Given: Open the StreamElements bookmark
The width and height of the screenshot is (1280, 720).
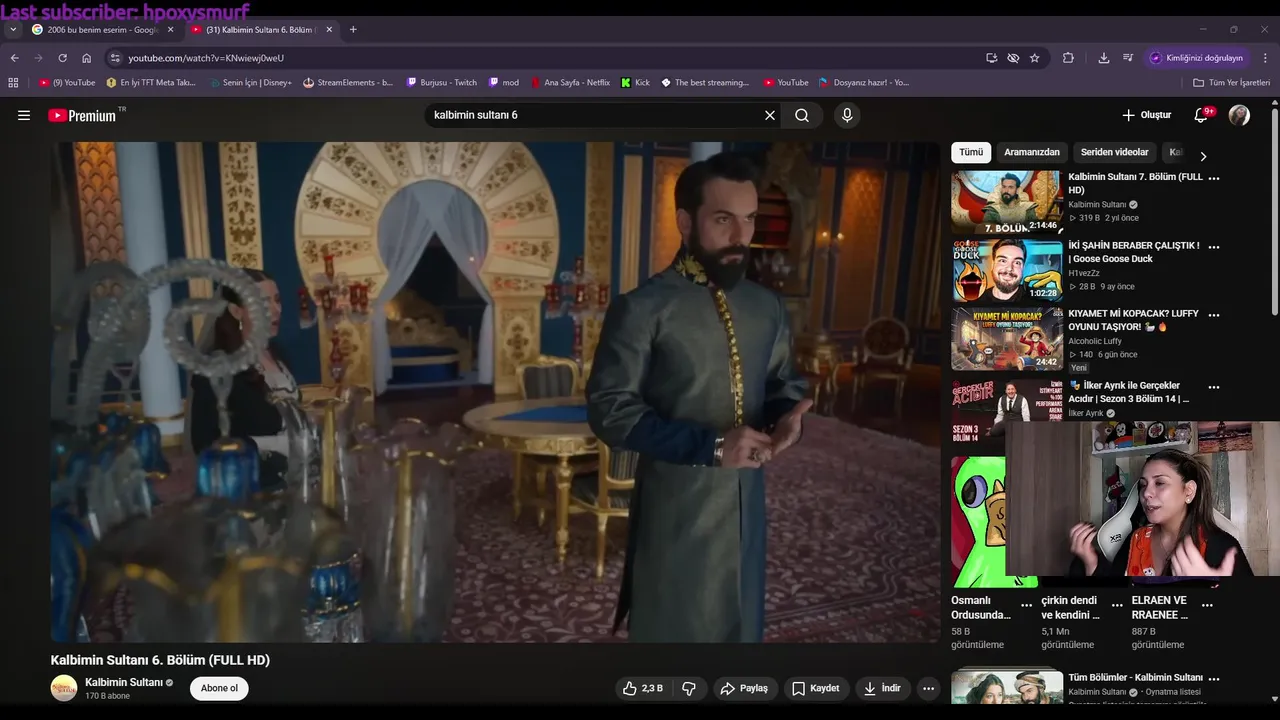Looking at the screenshot, I should 348,83.
